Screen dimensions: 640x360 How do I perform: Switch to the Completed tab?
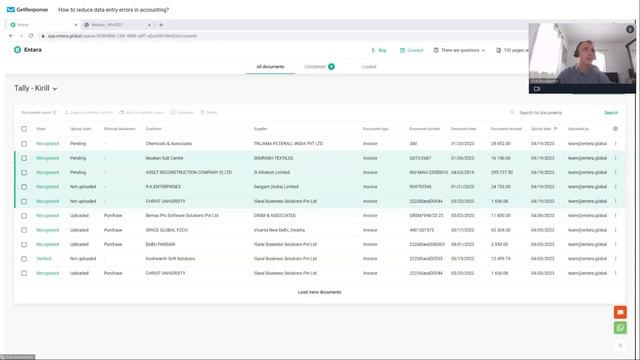pos(319,67)
